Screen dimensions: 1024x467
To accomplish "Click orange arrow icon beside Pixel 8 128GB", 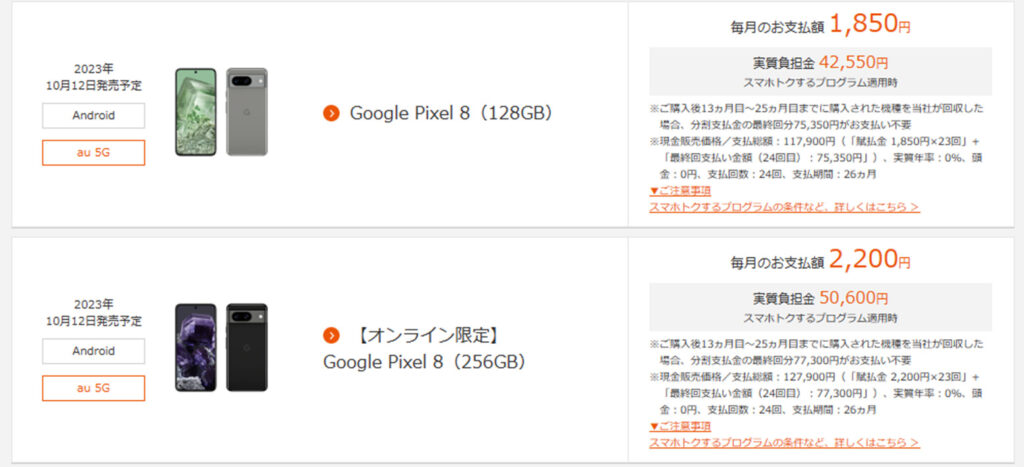I will [331, 114].
